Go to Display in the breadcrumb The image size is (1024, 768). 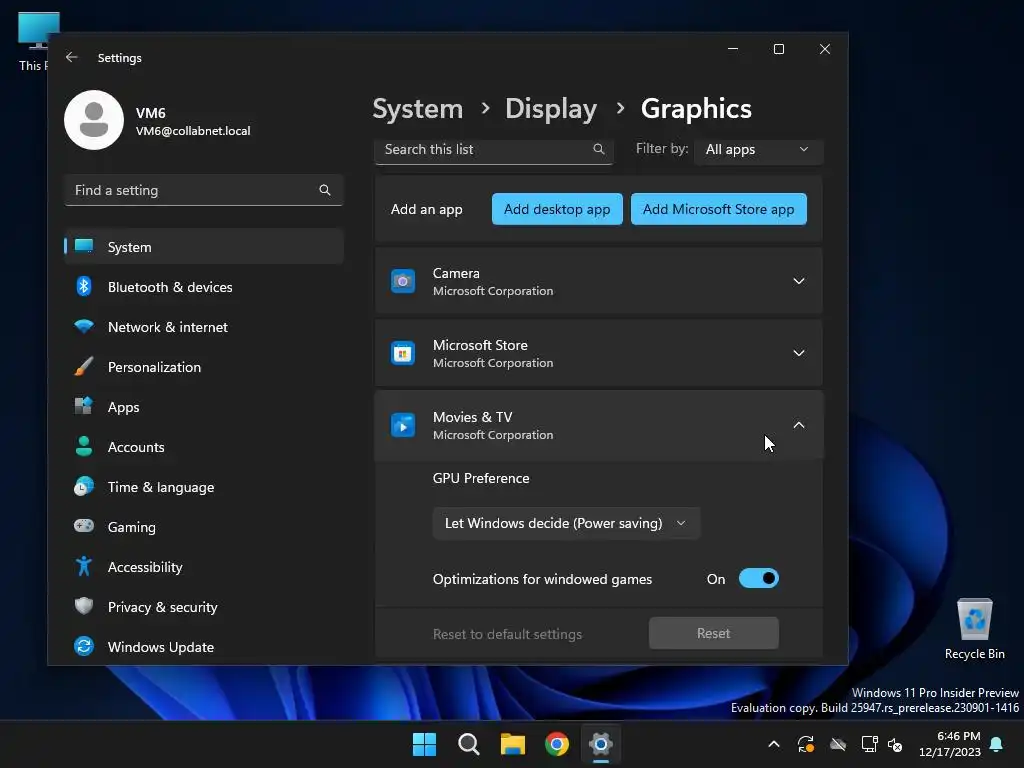click(x=551, y=108)
